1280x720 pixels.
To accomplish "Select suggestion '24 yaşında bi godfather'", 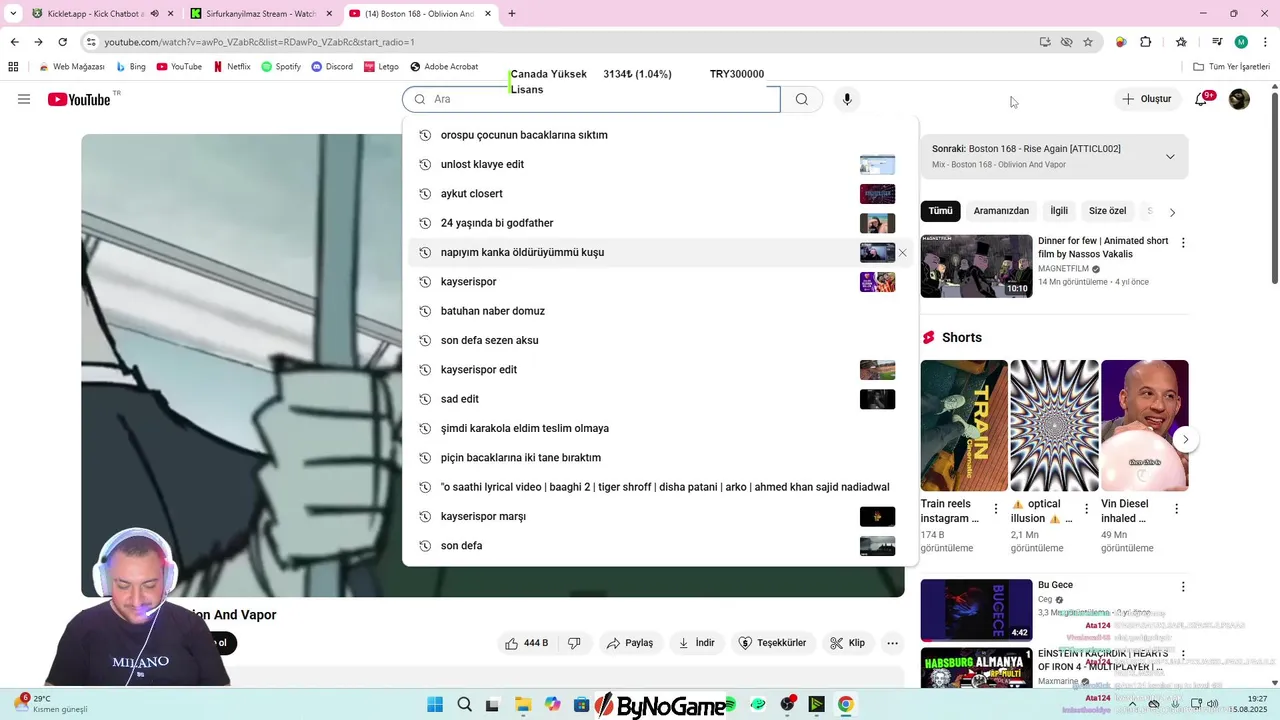I will coord(660,223).
